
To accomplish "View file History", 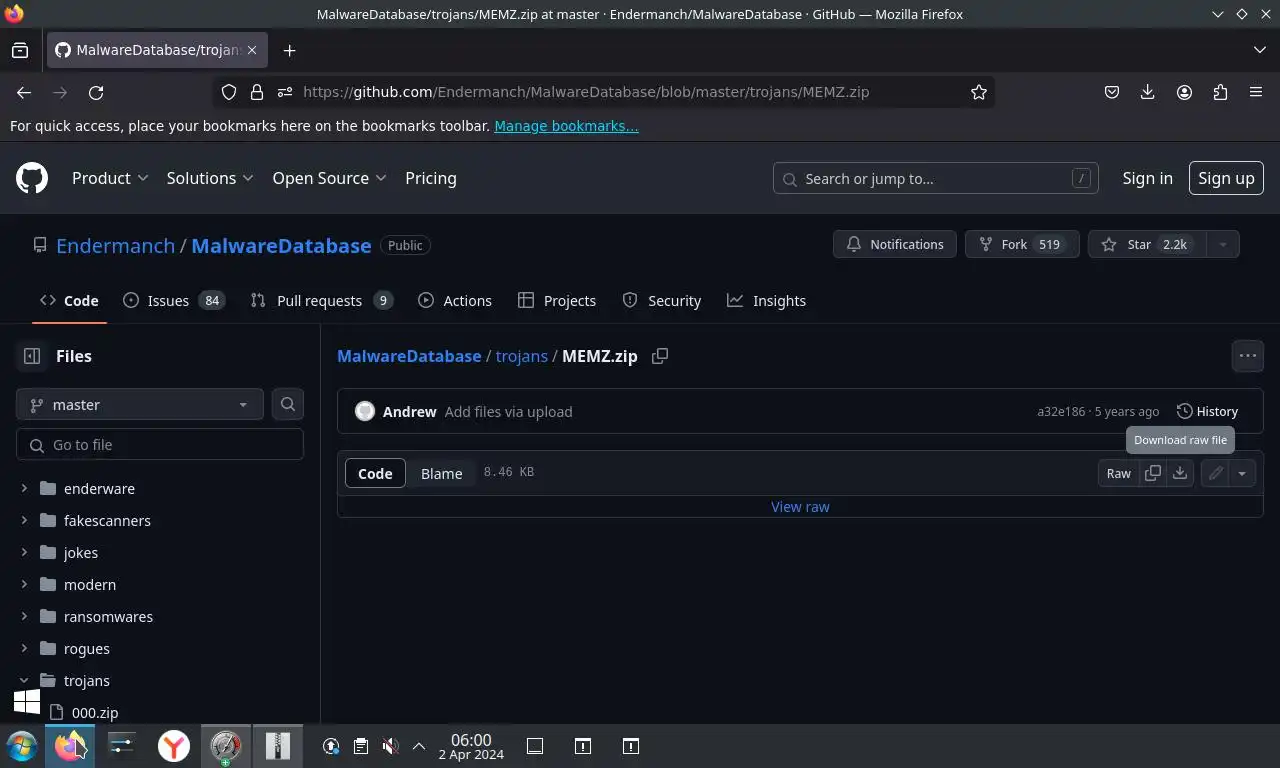I will pos(1207,412).
